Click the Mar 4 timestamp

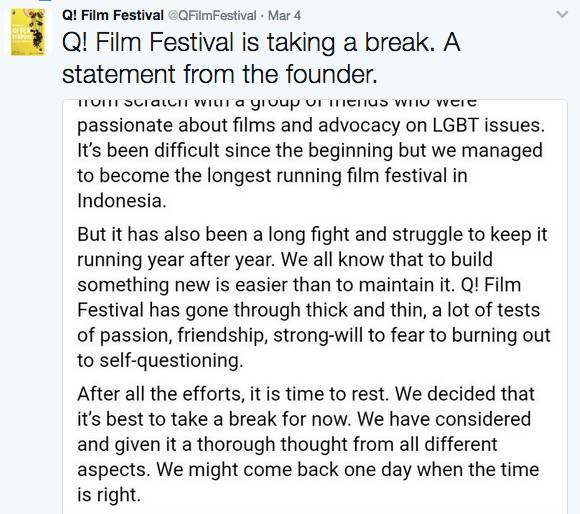pos(284,16)
